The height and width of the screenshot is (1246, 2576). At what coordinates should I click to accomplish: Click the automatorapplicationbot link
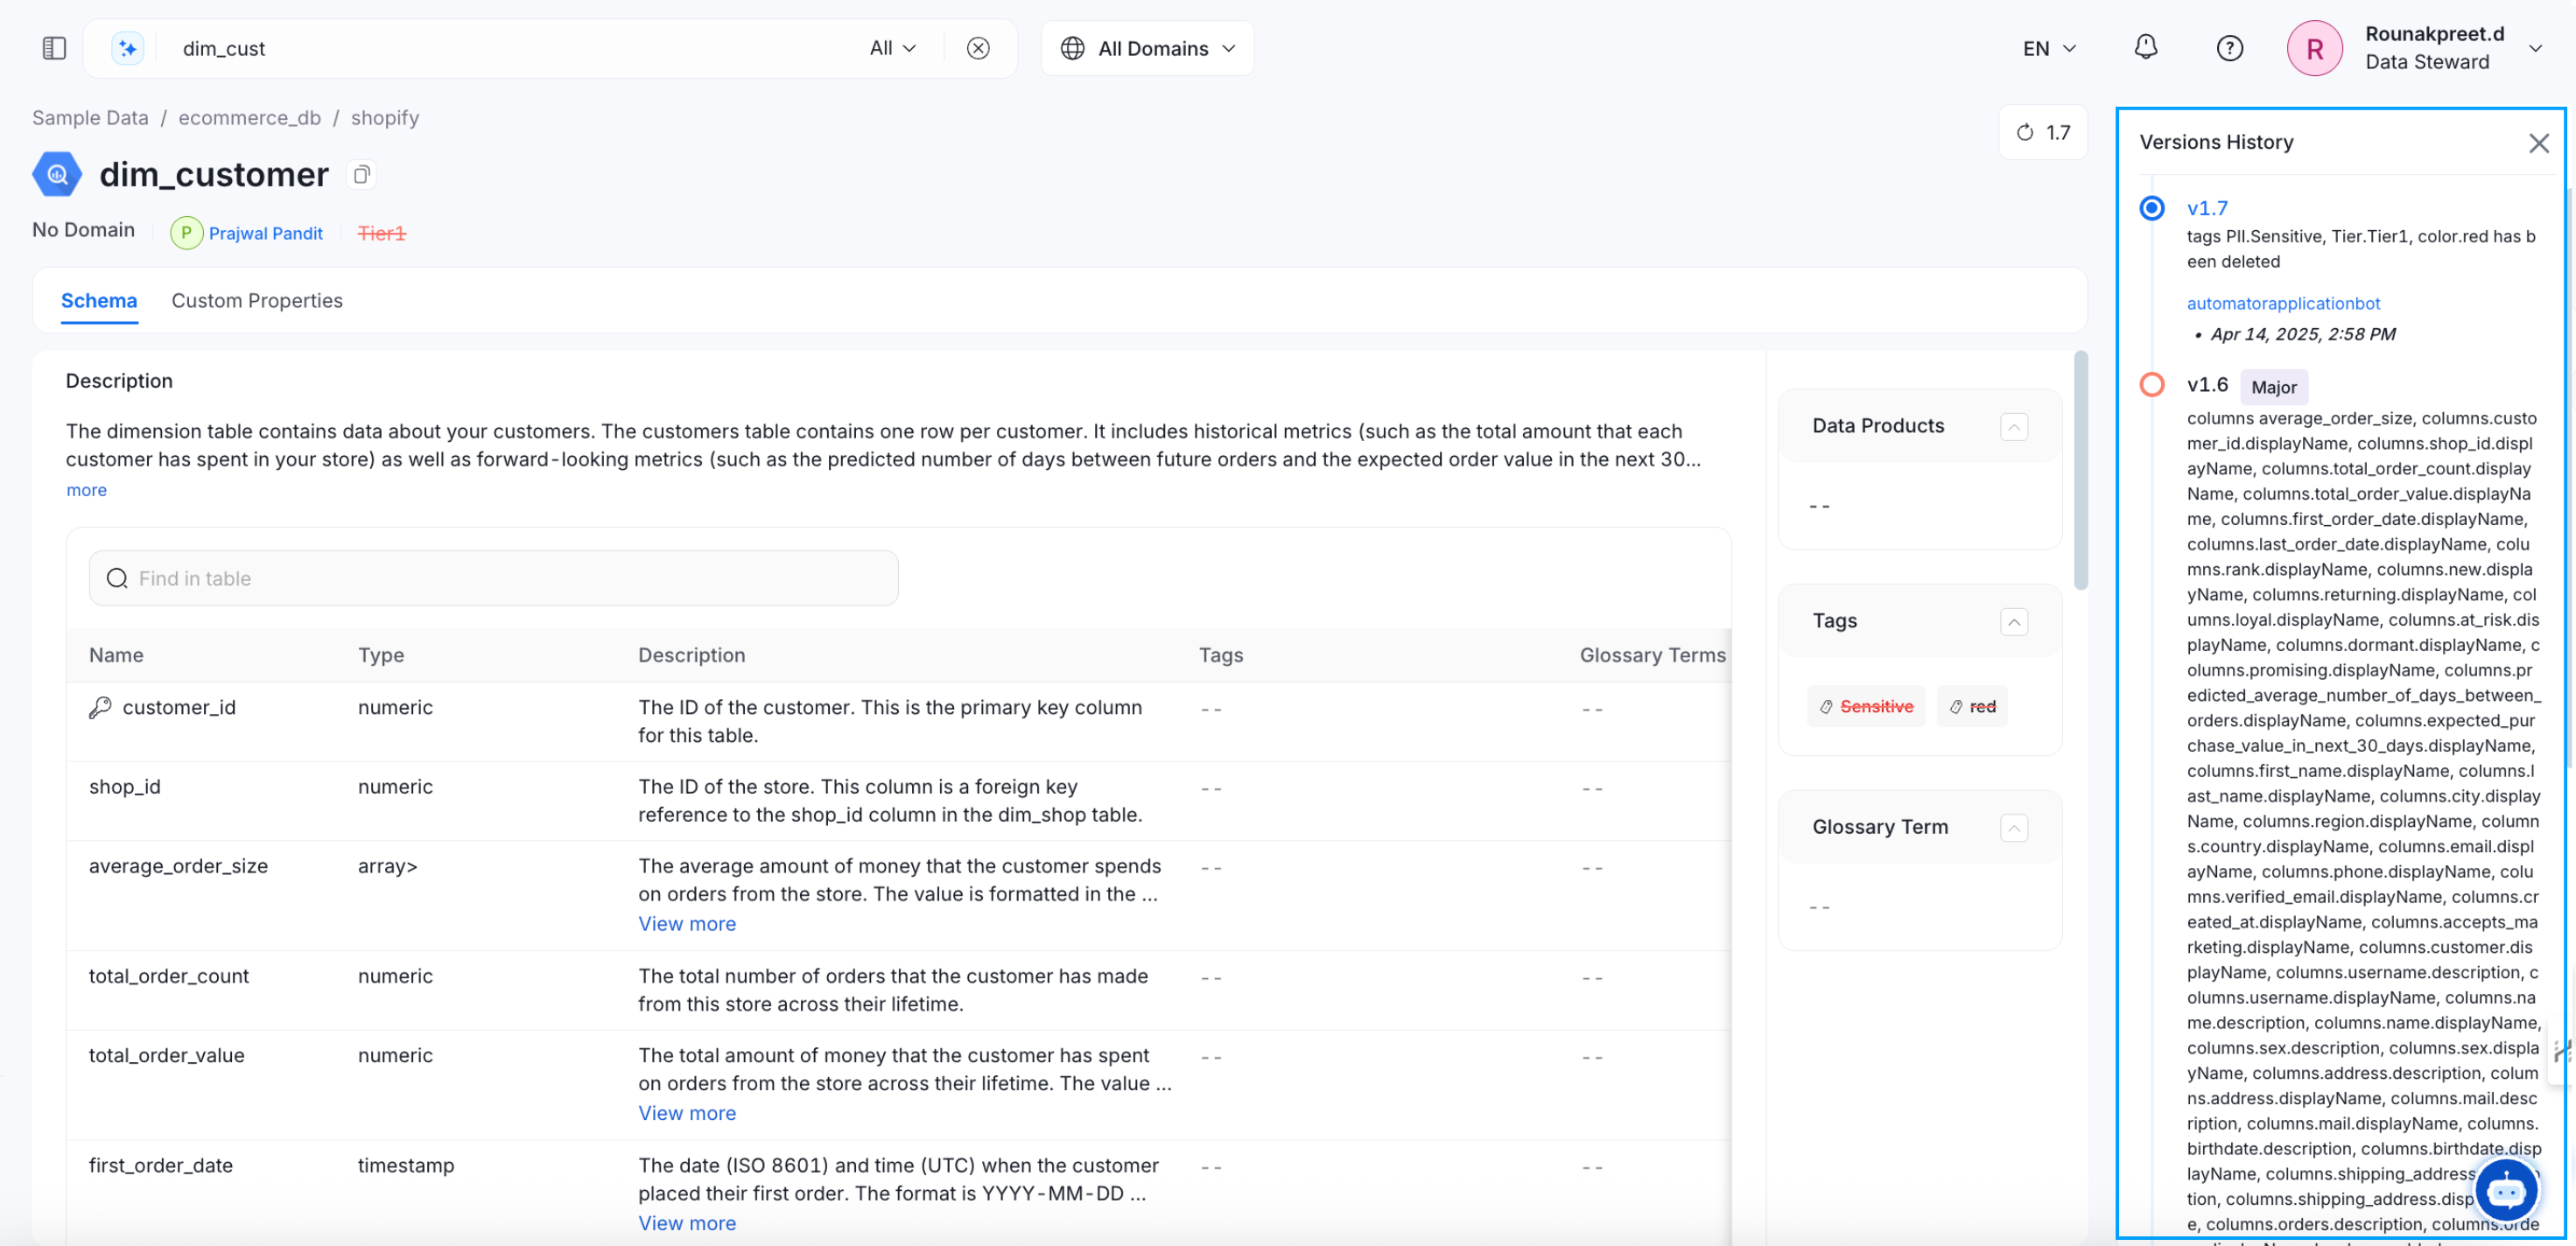point(2283,303)
